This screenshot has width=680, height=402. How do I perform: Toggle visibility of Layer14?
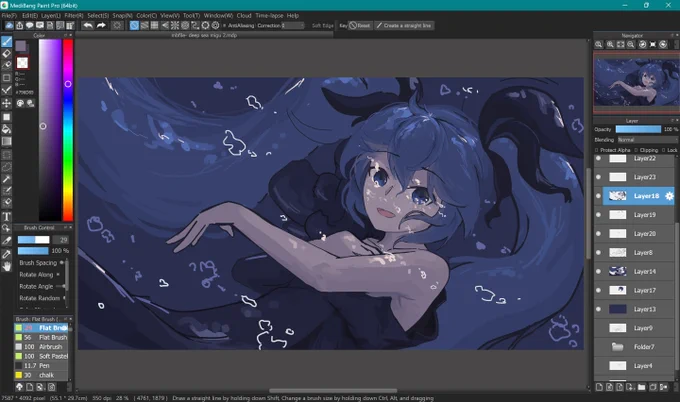[x=598, y=271]
